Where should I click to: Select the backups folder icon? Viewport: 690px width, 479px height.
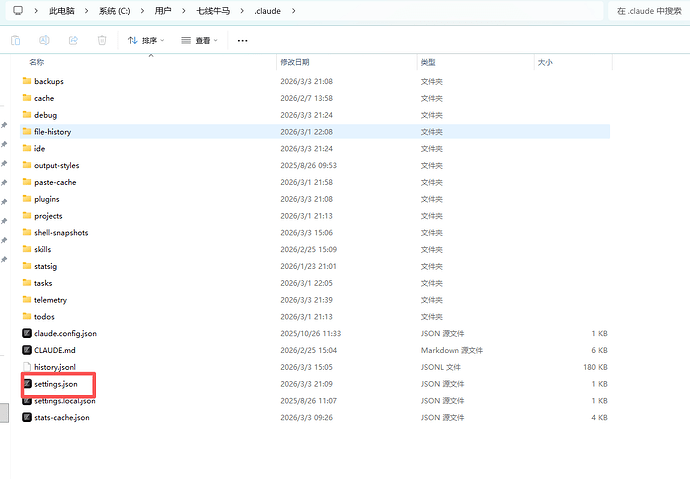pos(27,81)
